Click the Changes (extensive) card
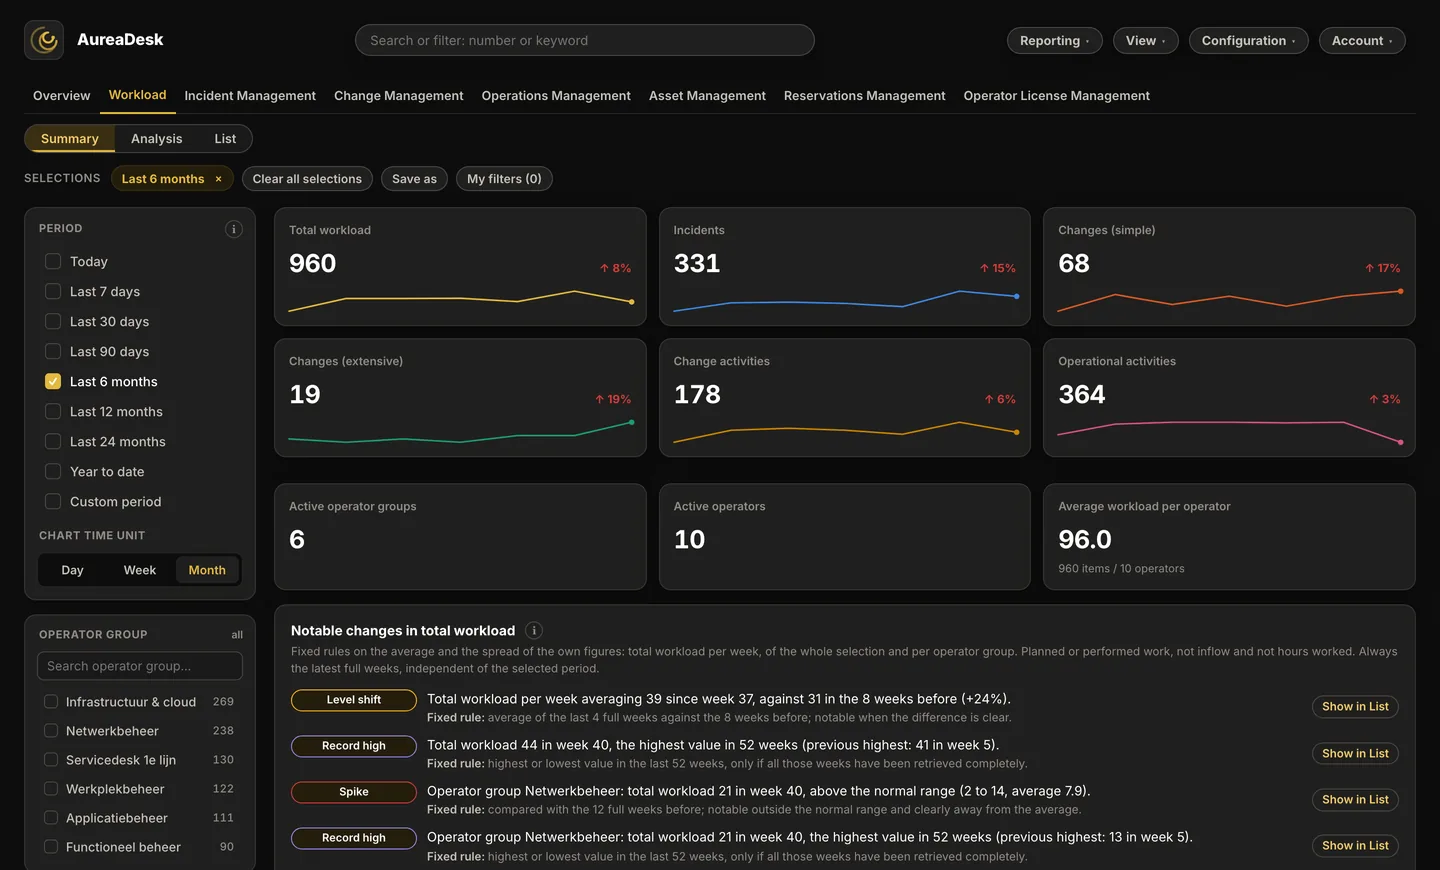This screenshot has width=1440, height=870. 460,398
